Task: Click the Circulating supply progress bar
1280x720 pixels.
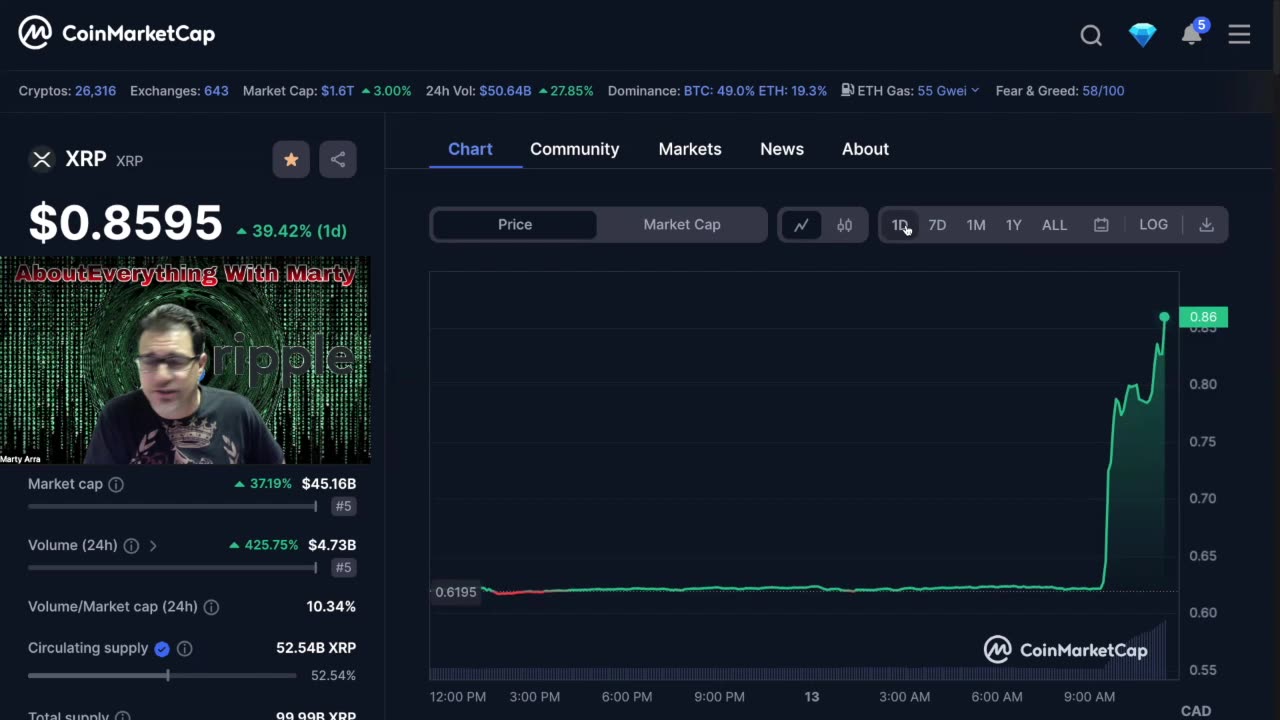Action: pyautogui.click(x=162, y=676)
